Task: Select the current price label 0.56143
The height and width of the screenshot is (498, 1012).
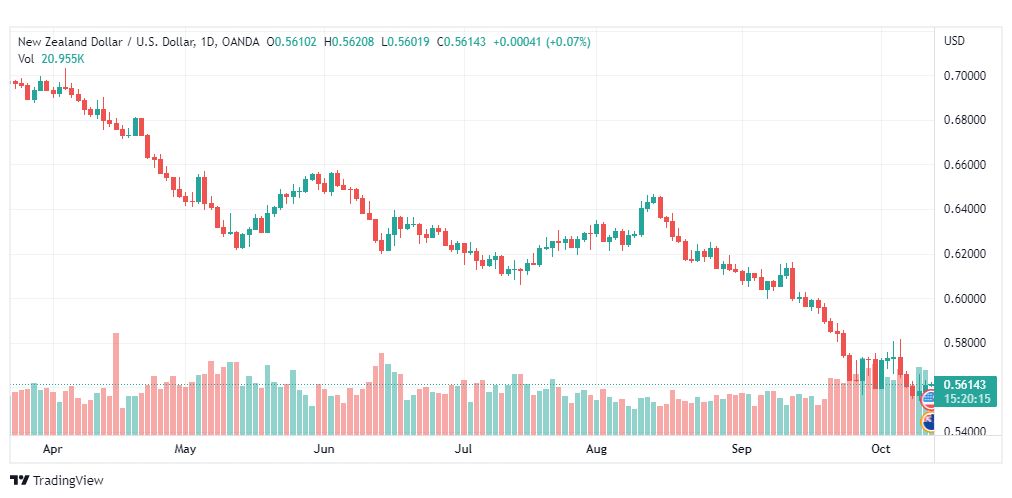Action: click(965, 385)
